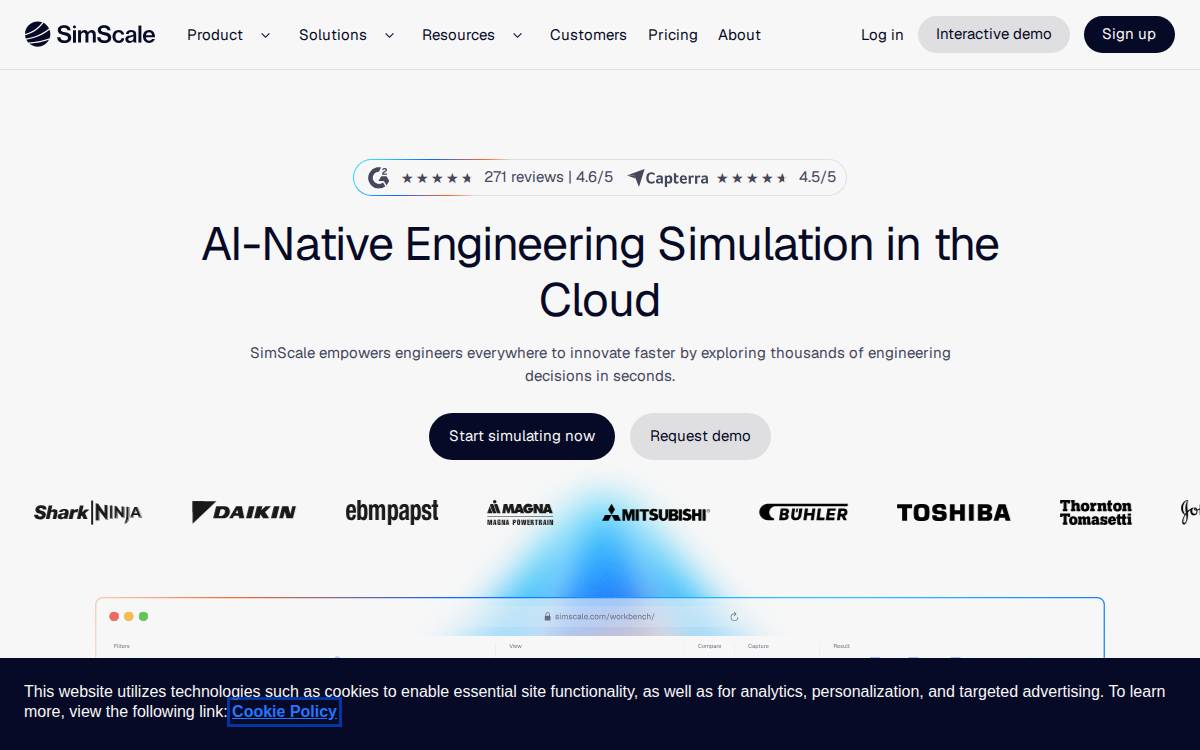Click the 4.5/5 Capterra score
The height and width of the screenshot is (750, 1200).
(x=817, y=177)
